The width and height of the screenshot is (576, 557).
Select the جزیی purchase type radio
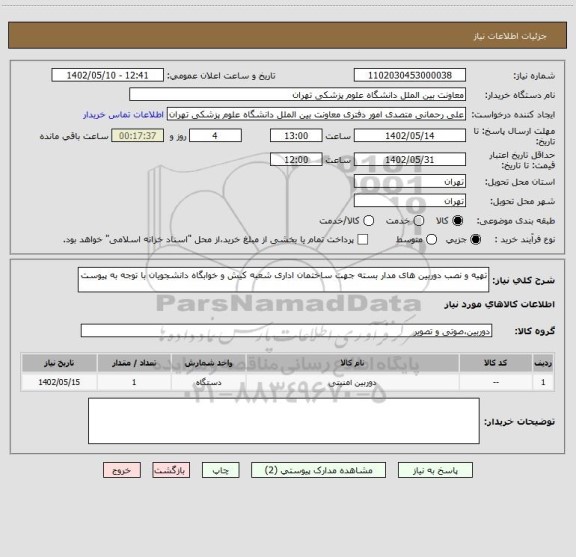(476, 240)
